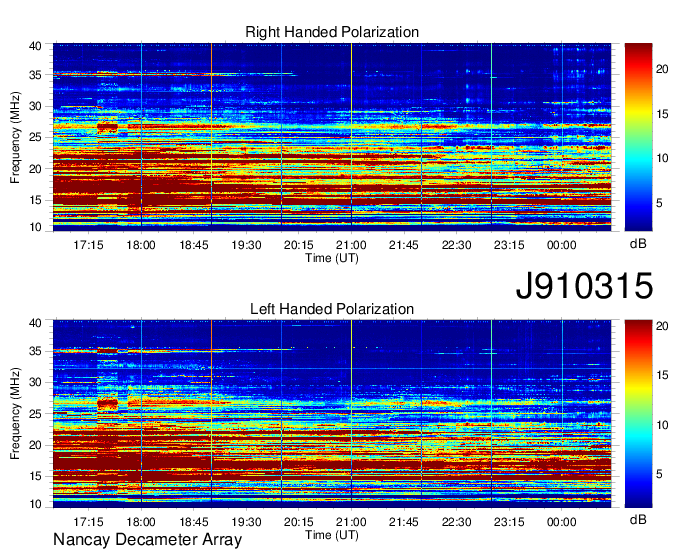
Task: Click the Left Handed Polarization spectrogram
Action: (x=332, y=414)
